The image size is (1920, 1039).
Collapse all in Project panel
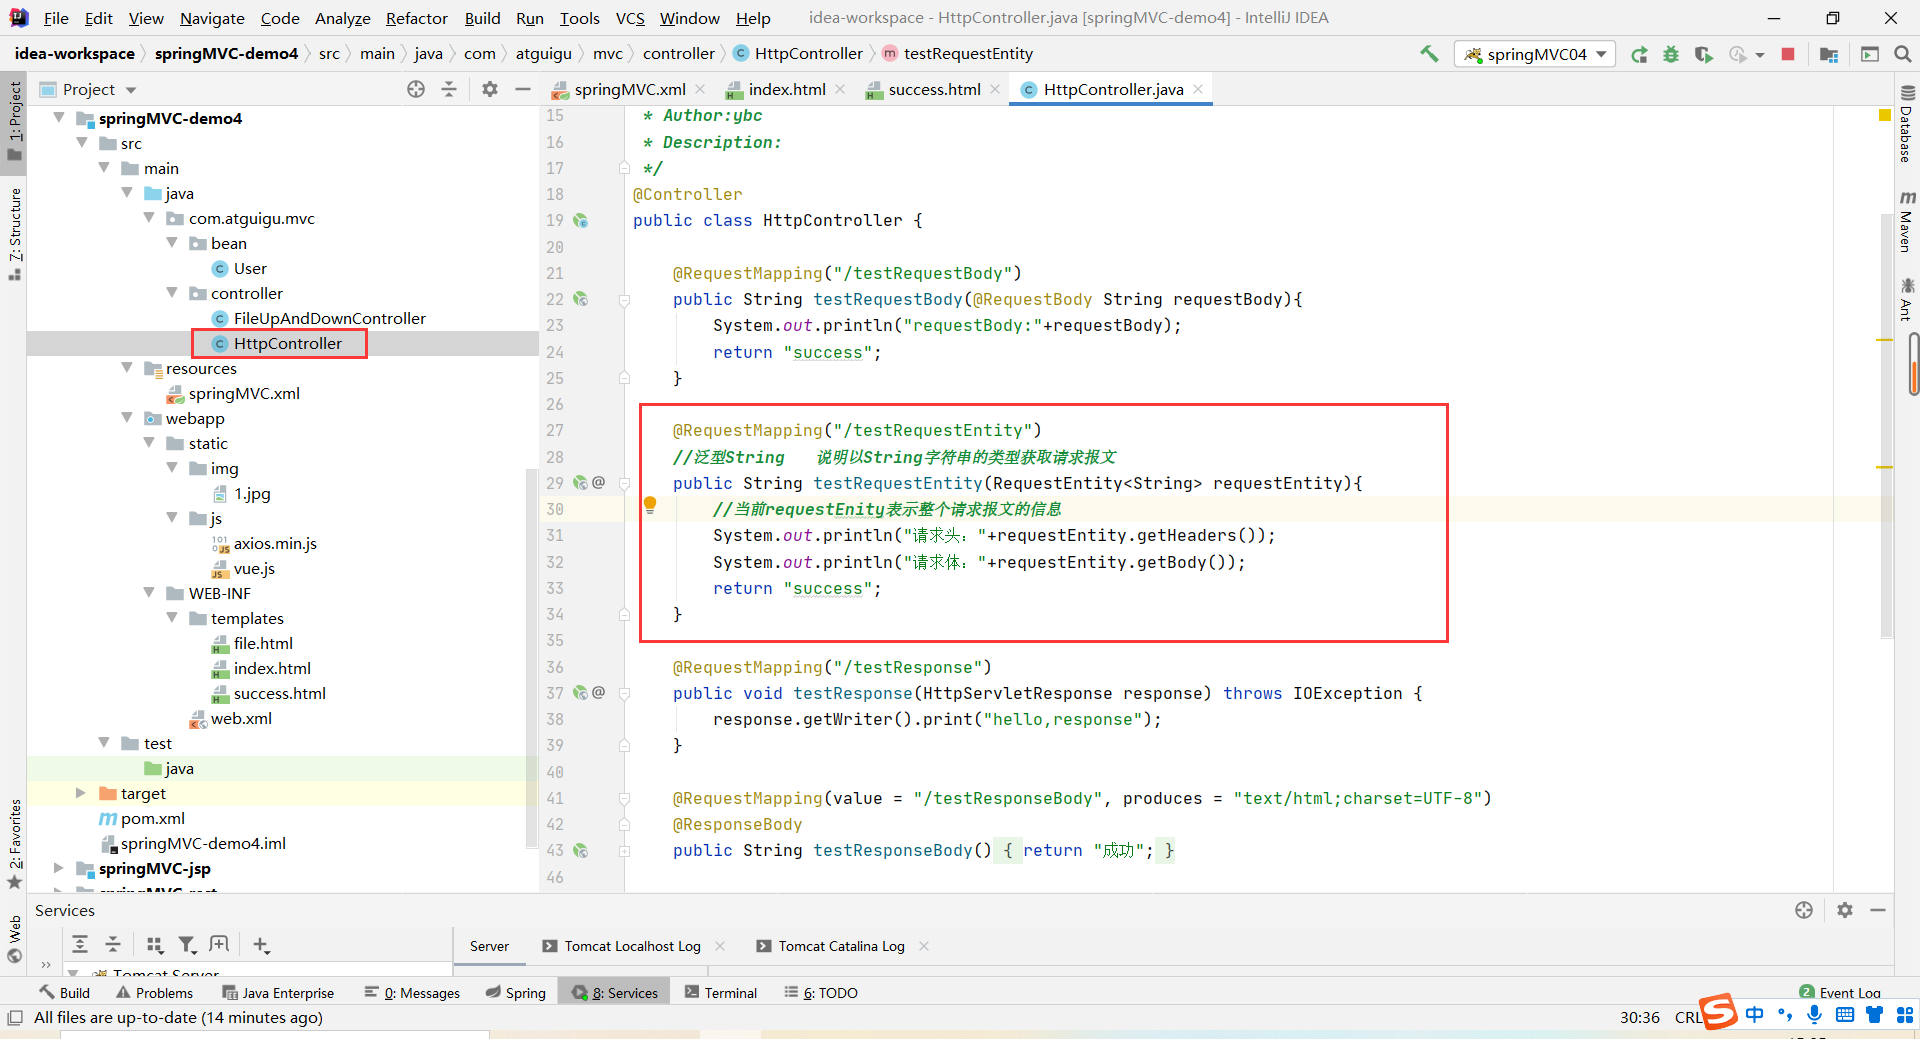tap(449, 89)
